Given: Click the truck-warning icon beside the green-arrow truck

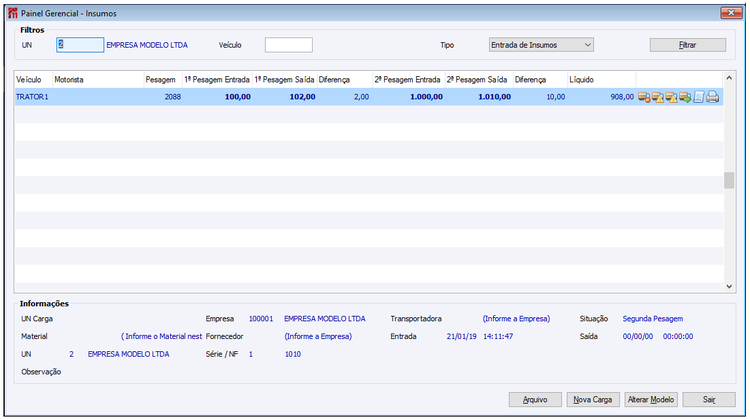Looking at the screenshot, I should click(672, 97).
